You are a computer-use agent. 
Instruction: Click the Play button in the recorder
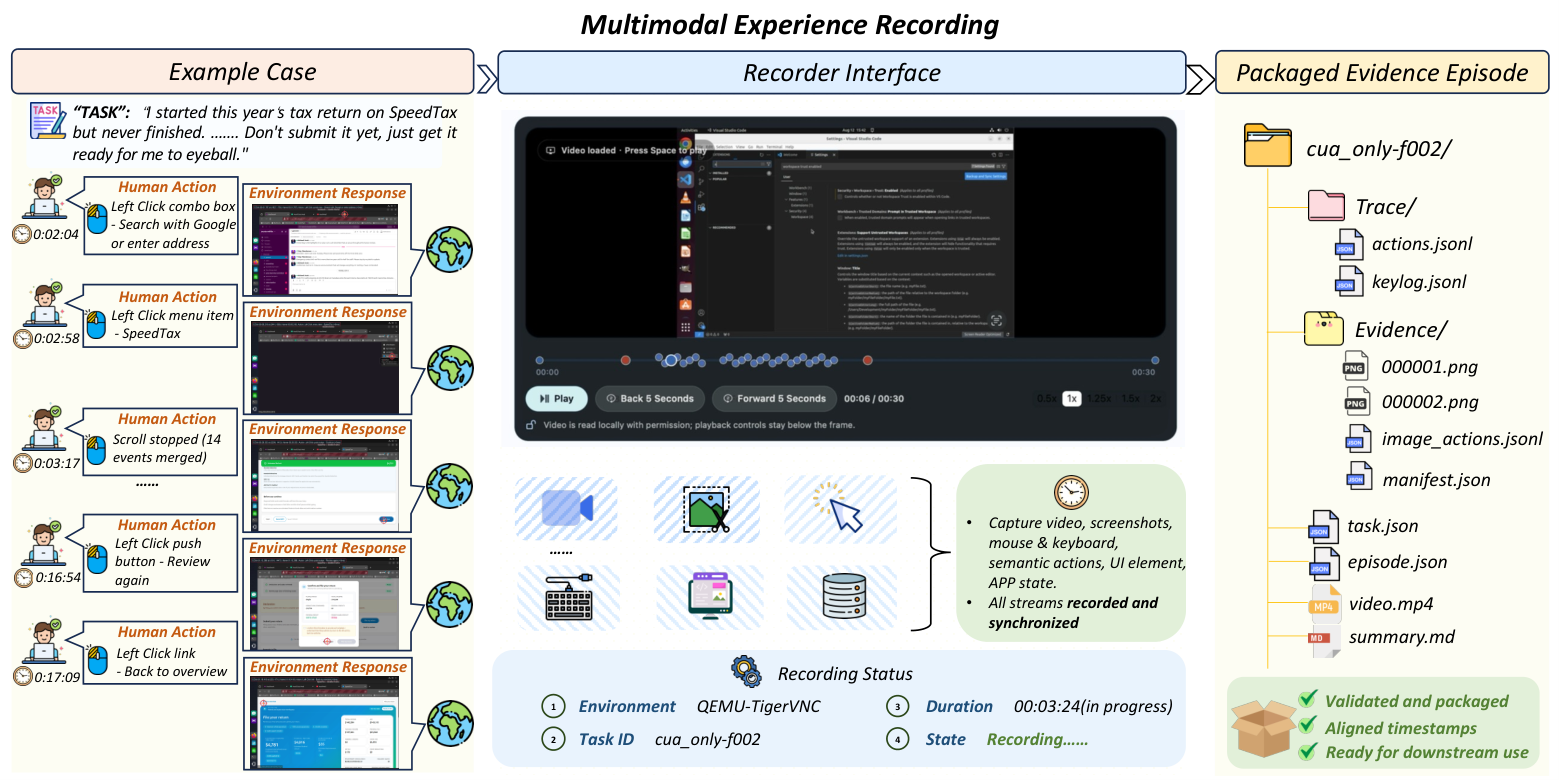click(x=557, y=398)
